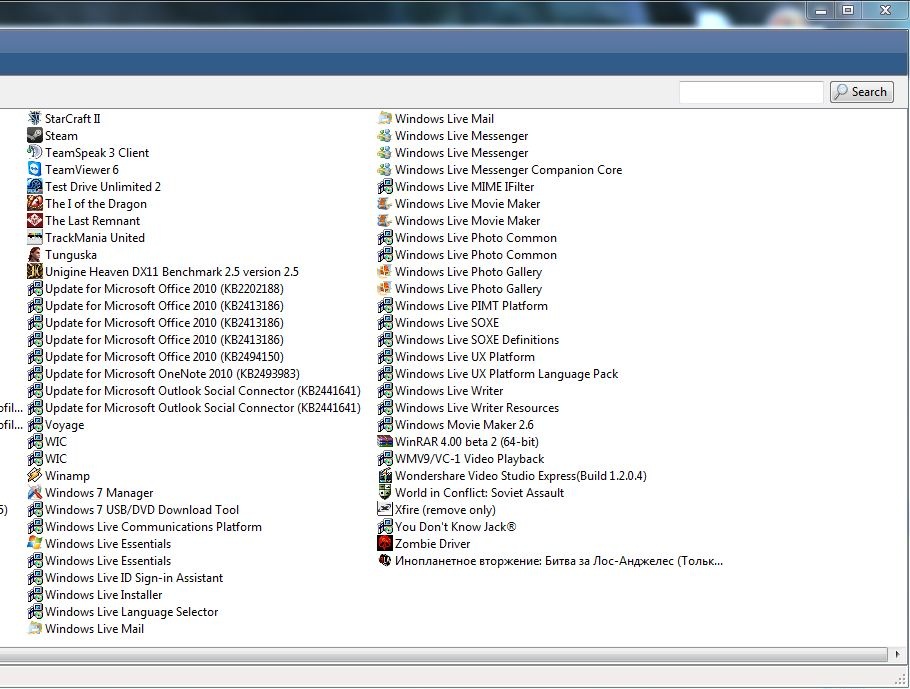The height and width of the screenshot is (689, 910).
Task: Select "Update for Microsoft Office 2010 (KB2494150)"
Action: [x=164, y=356]
